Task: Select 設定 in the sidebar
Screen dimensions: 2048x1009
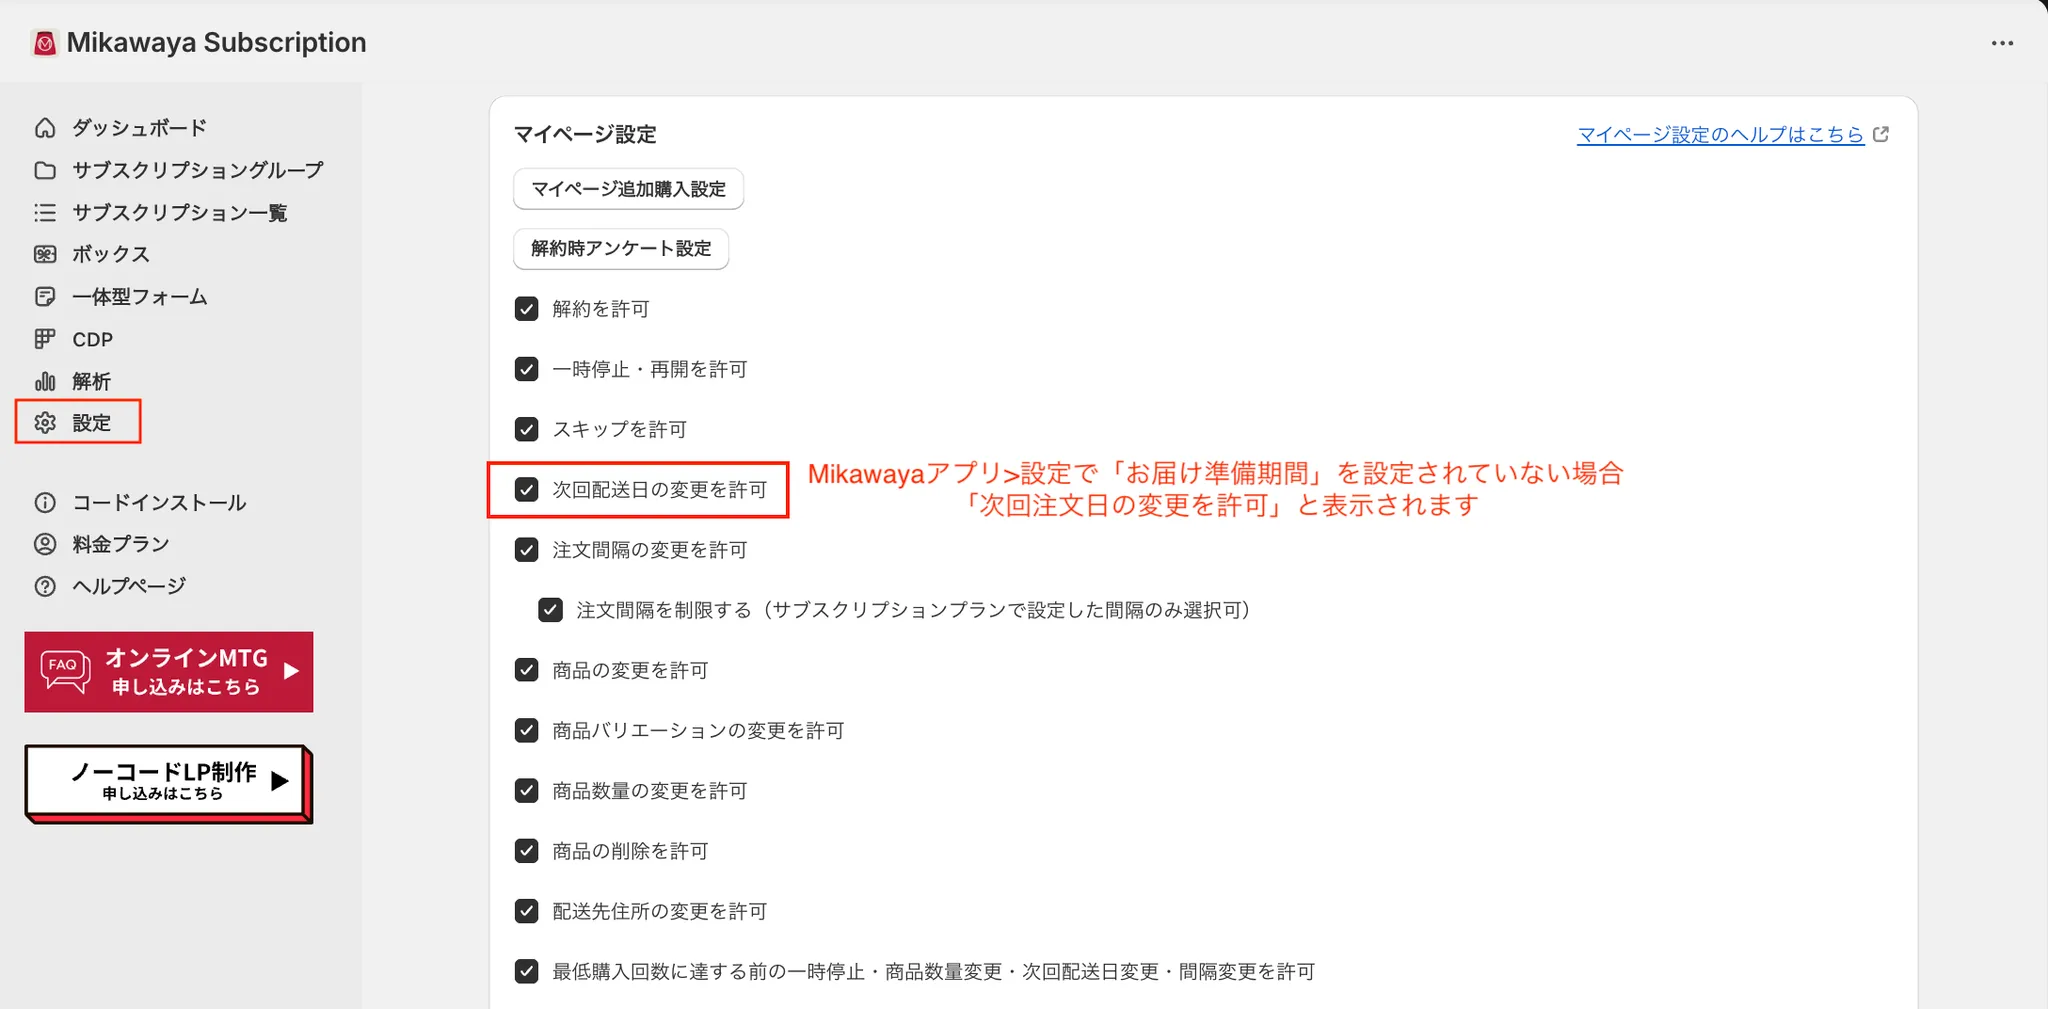Action: coord(91,423)
